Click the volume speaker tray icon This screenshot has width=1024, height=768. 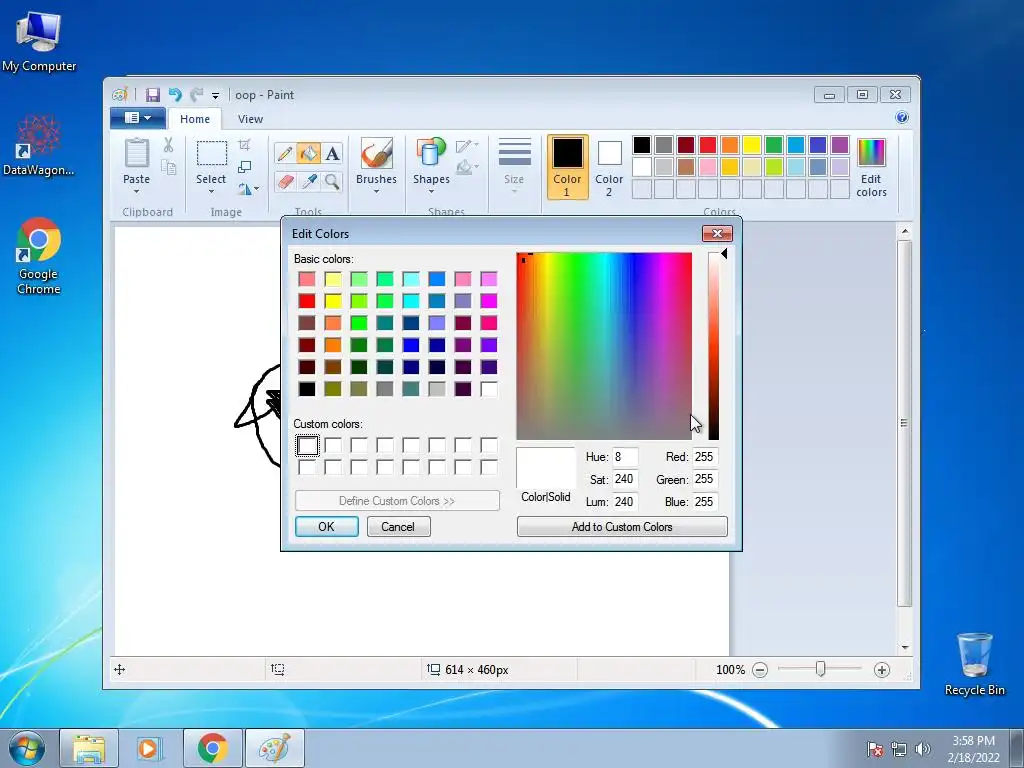922,749
